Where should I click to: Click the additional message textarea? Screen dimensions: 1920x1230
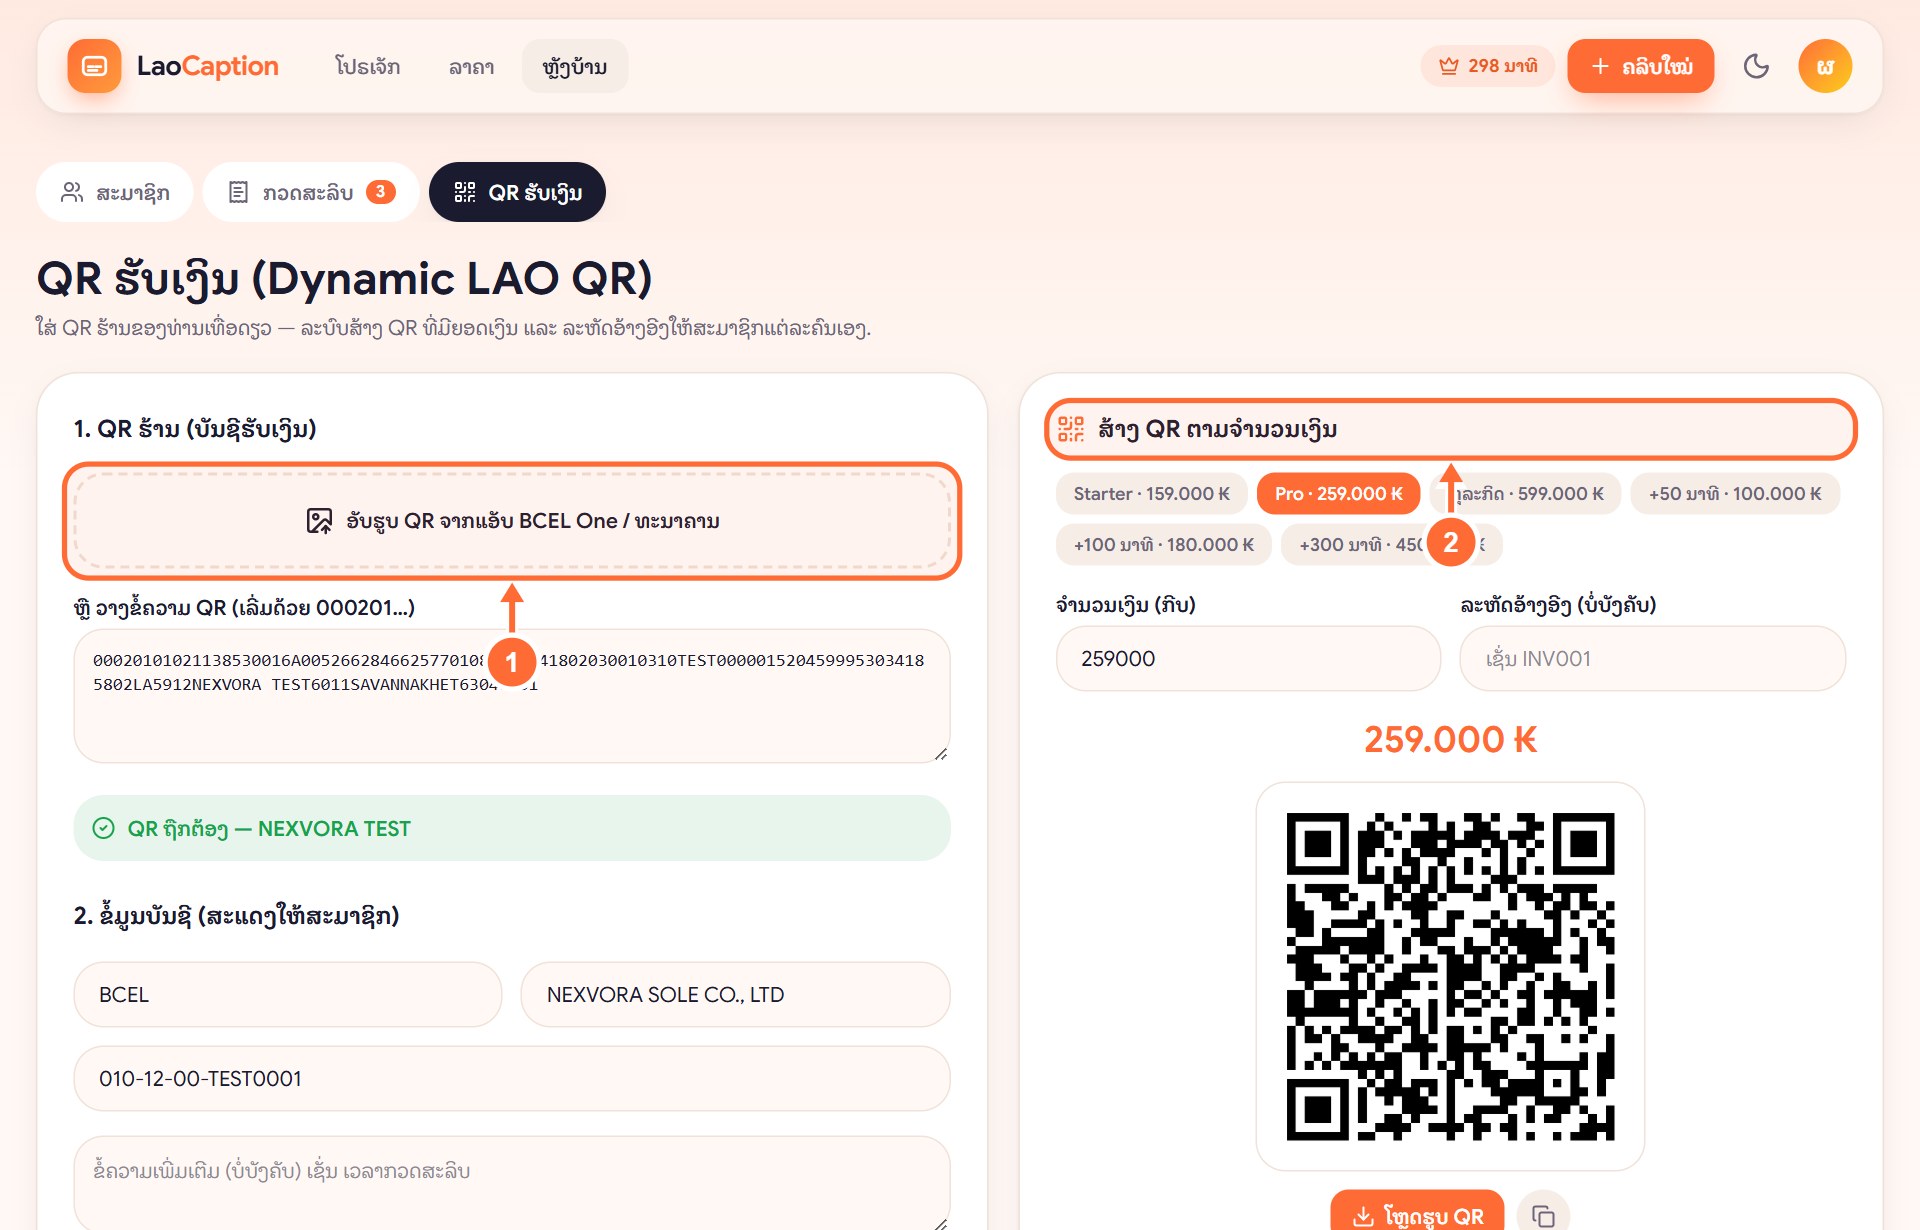(512, 1183)
